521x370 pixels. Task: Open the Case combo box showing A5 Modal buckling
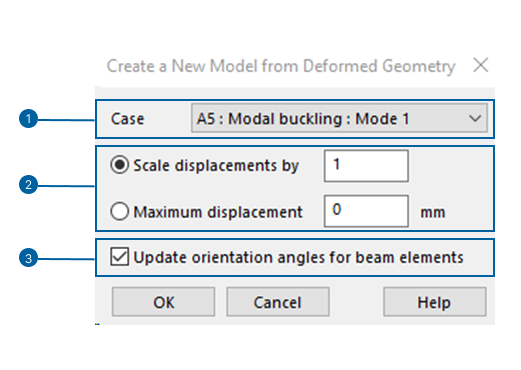coord(339,118)
